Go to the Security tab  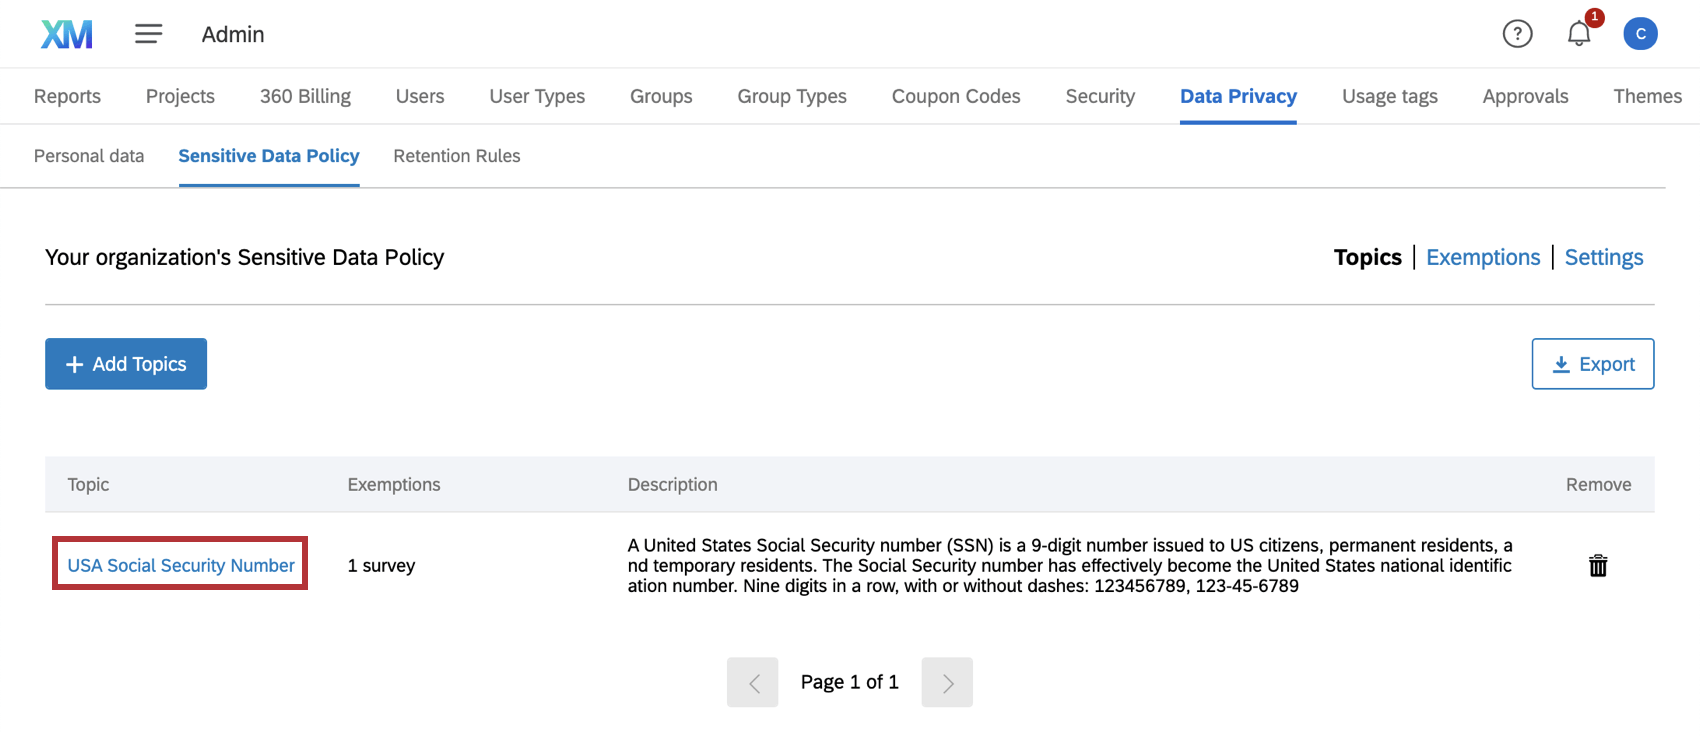pyautogui.click(x=1100, y=96)
